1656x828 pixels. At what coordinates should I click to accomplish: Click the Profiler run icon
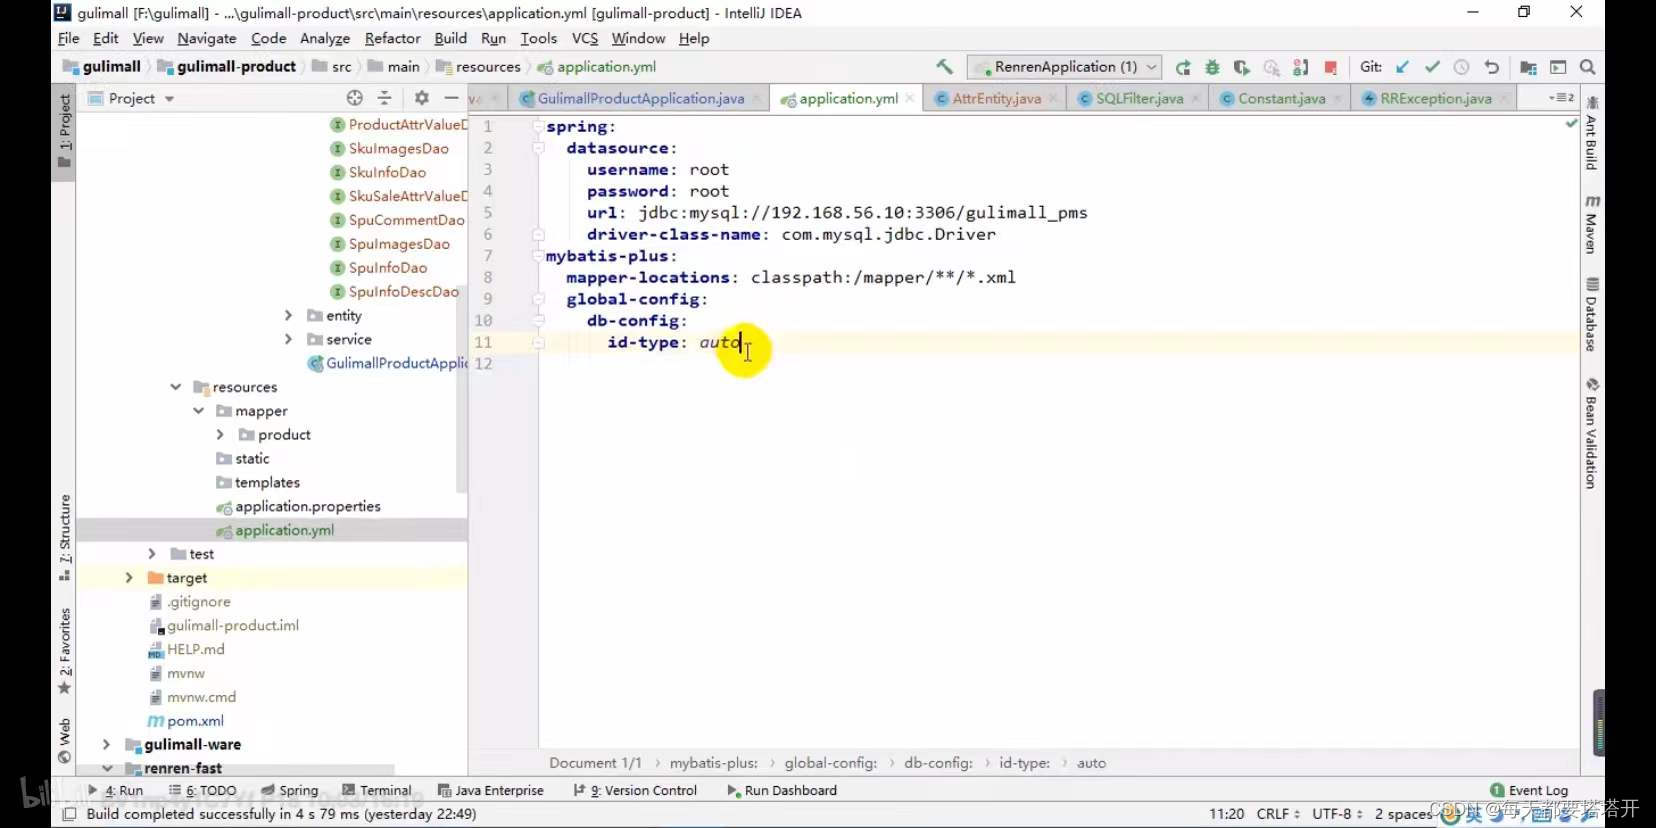pyautogui.click(x=1271, y=67)
